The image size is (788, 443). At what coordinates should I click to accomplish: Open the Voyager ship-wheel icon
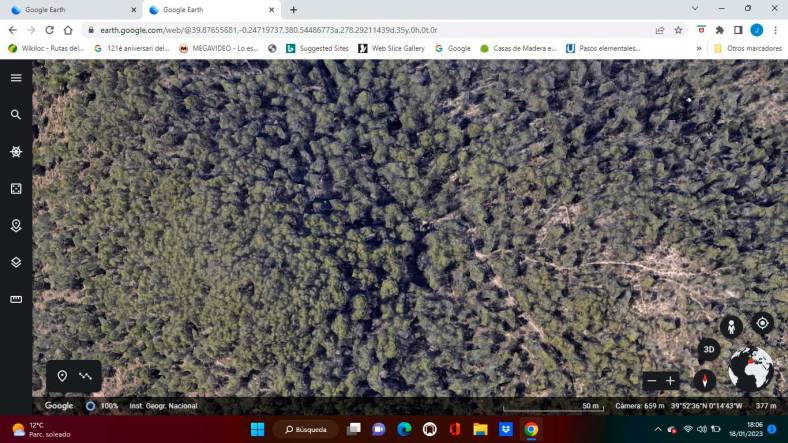(16, 152)
